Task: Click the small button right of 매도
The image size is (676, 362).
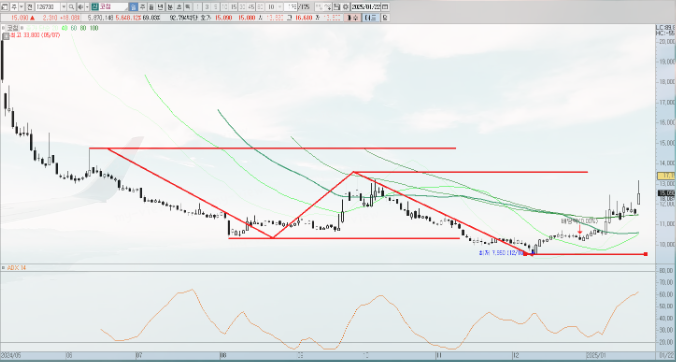Action: [385, 18]
